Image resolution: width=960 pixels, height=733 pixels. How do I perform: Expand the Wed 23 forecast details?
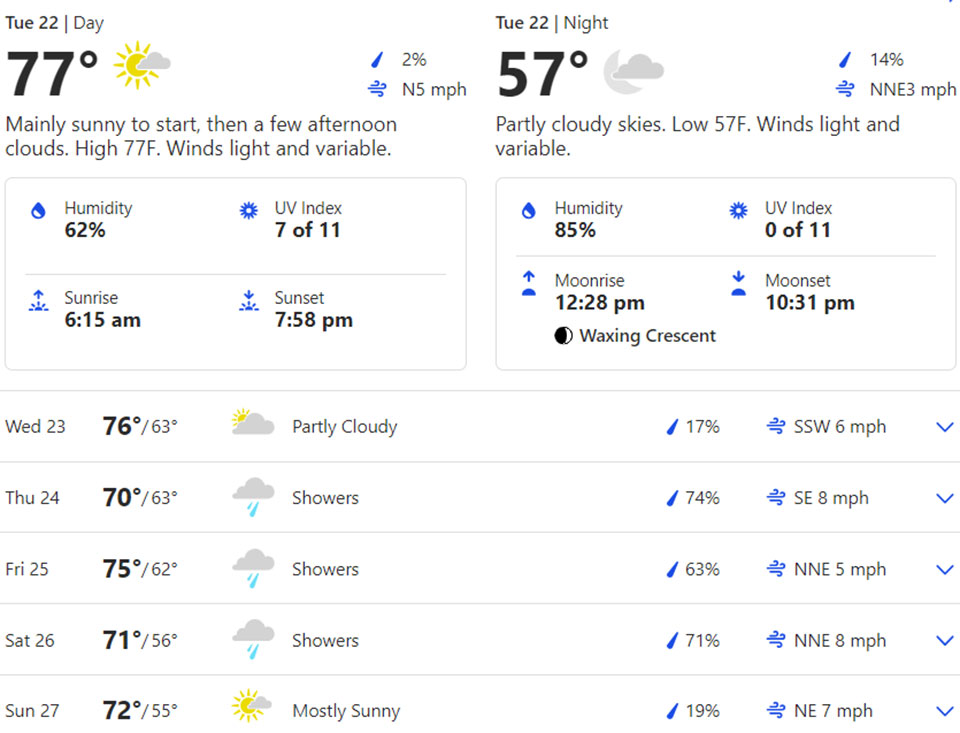(944, 427)
